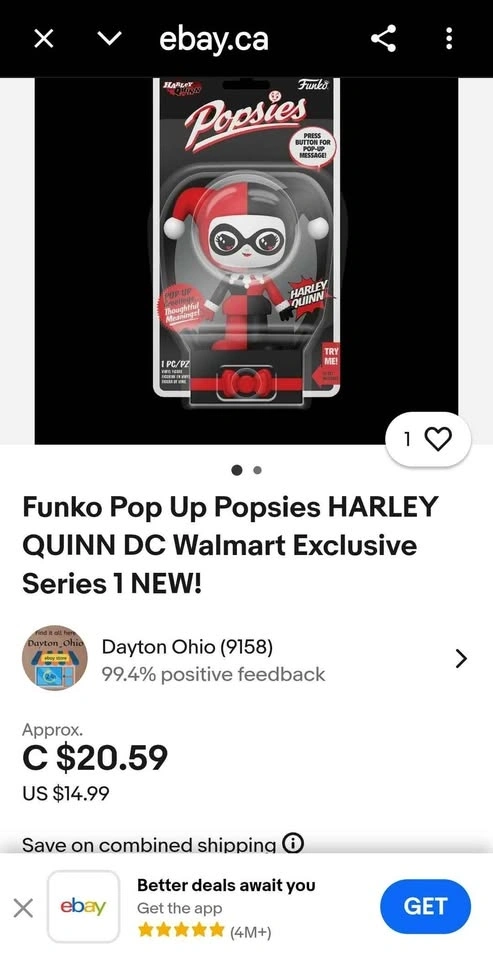Dismiss the eBay app banner
493x960 pixels.
coord(23,907)
